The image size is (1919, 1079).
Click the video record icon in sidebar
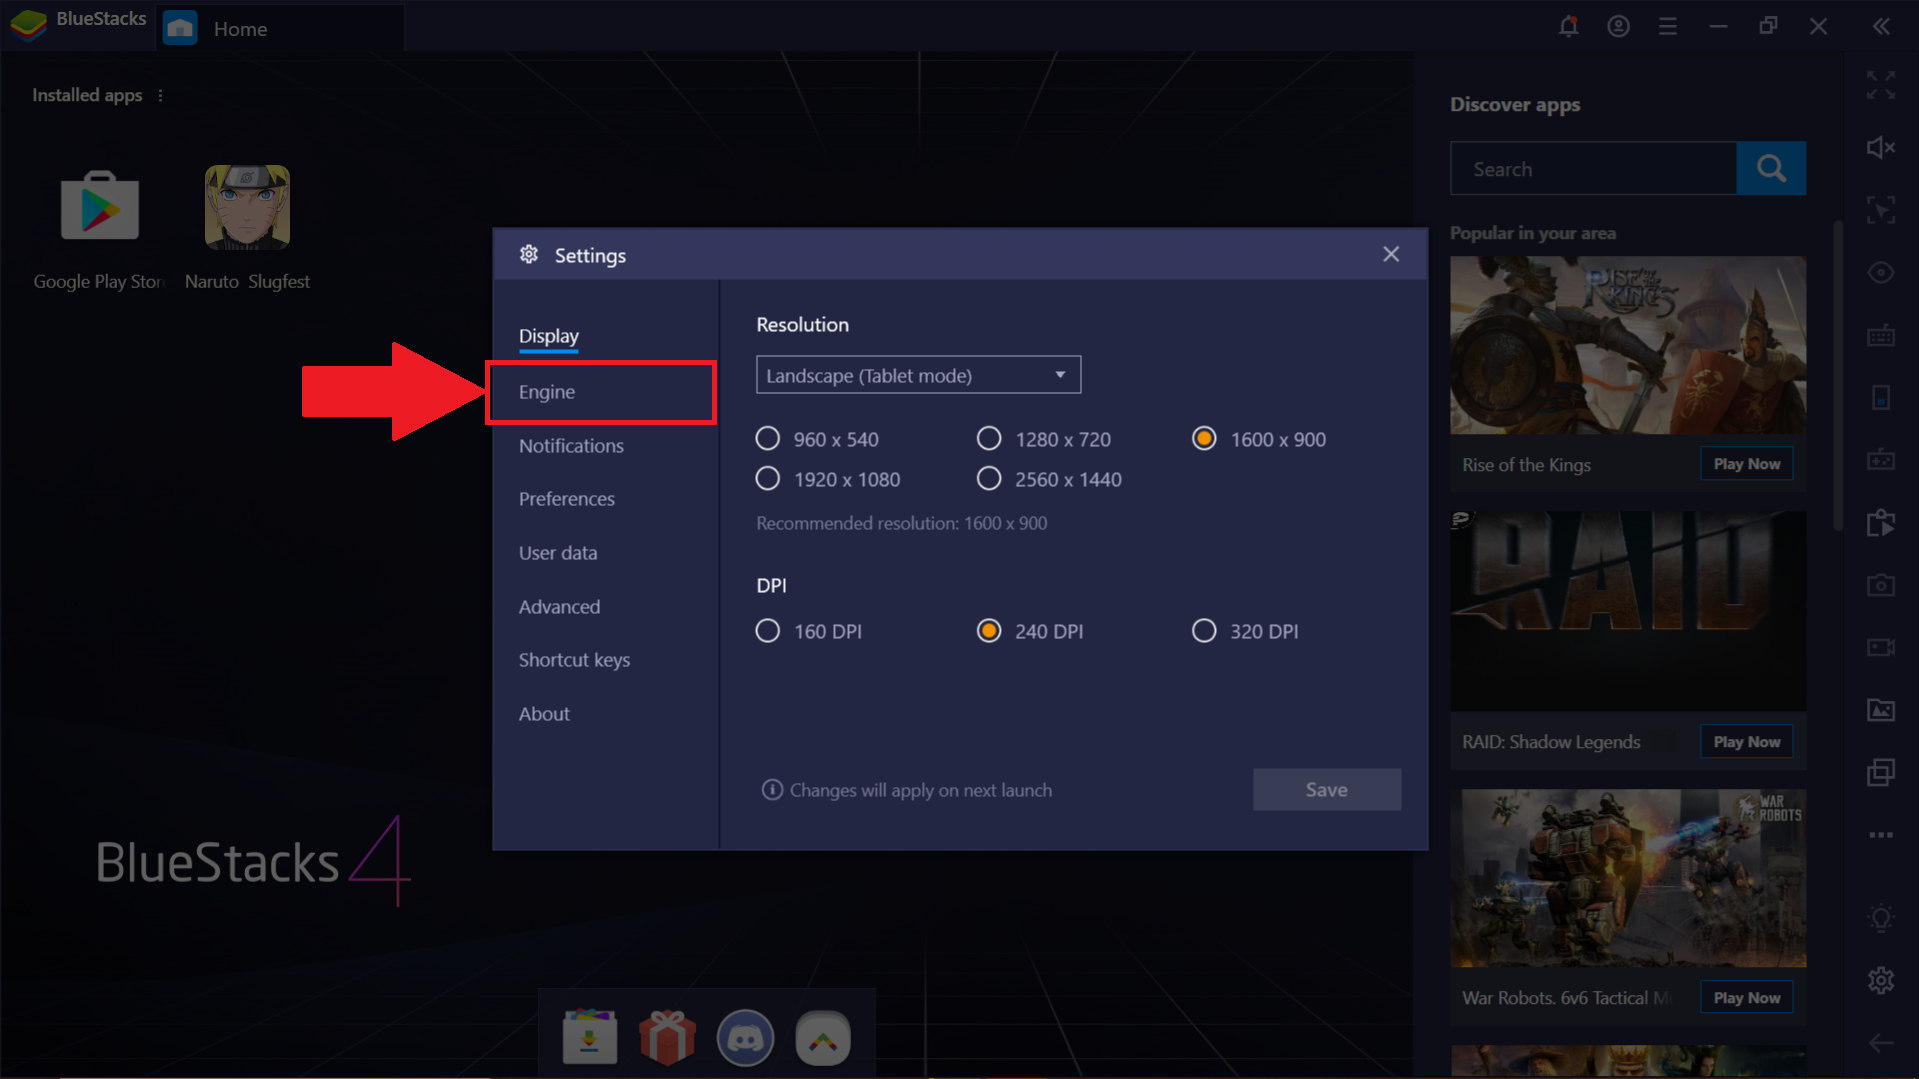(x=1881, y=648)
